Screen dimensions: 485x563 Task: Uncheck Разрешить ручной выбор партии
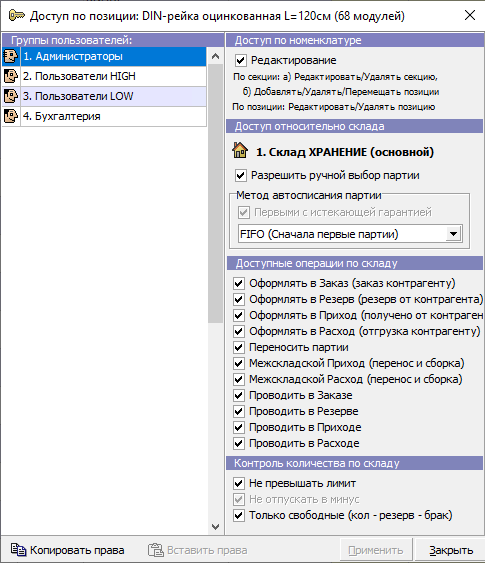(241, 175)
